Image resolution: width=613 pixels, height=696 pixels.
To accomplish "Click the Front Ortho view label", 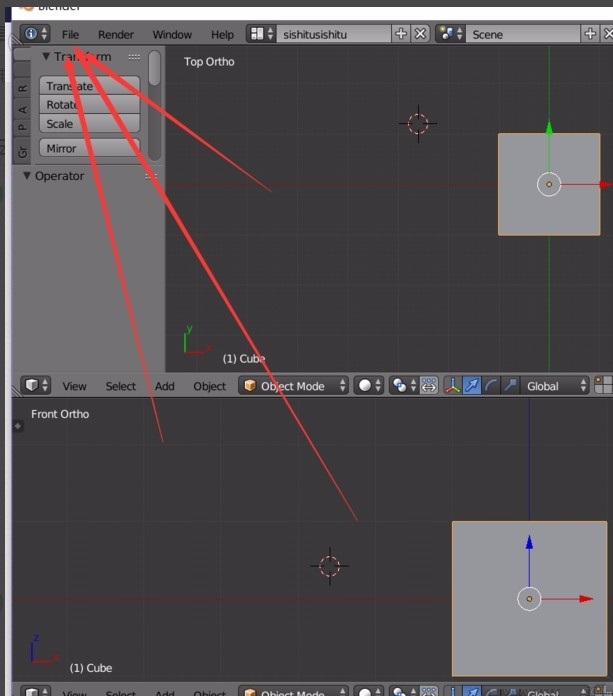I will (x=60, y=414).
